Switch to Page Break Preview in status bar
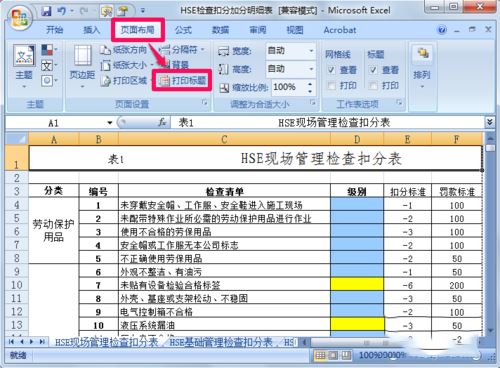Image resolution: width=500 pixels, height=368 pixels. coord(346,355)
